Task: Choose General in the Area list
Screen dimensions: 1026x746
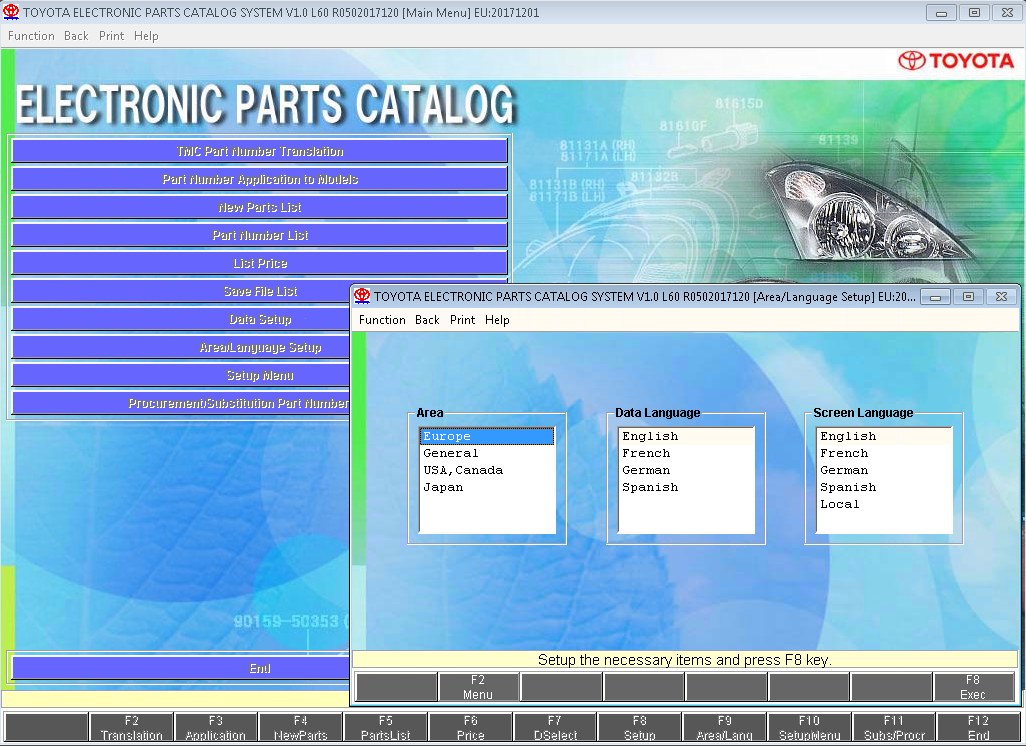Action: (x=451, y=453)
